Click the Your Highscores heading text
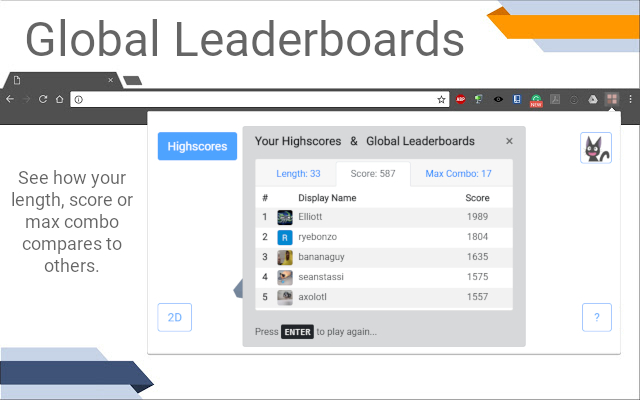 (x=298, y=141)
